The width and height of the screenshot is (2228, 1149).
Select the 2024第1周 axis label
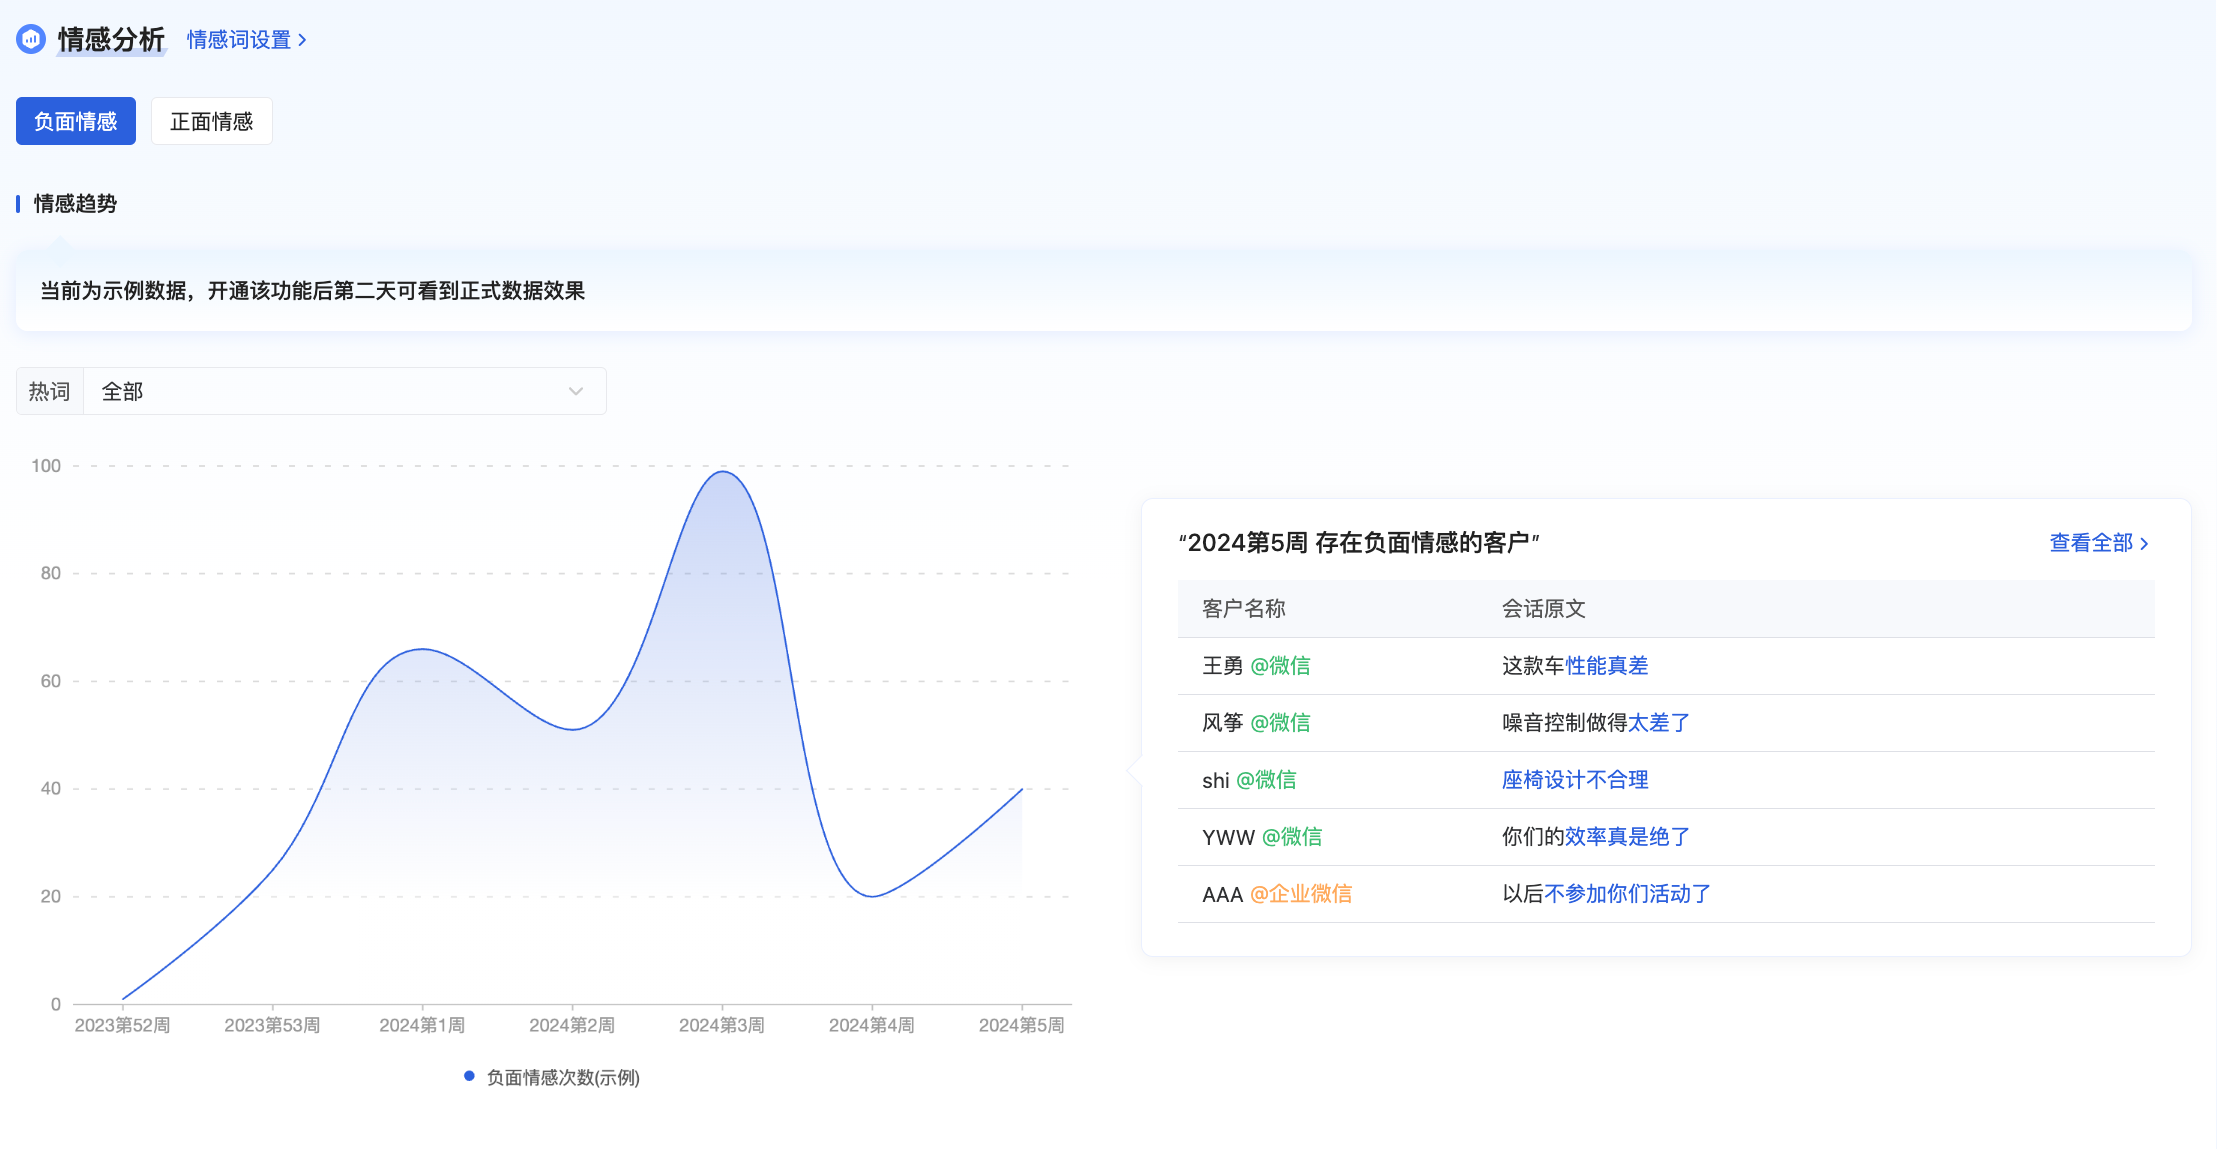[422, 1025]
